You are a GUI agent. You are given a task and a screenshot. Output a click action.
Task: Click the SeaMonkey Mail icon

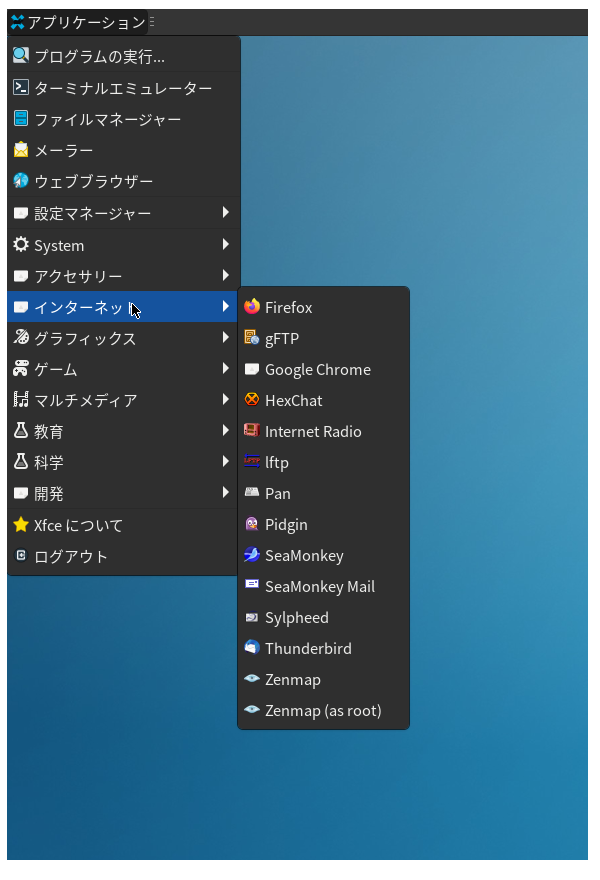pos(252,585)
